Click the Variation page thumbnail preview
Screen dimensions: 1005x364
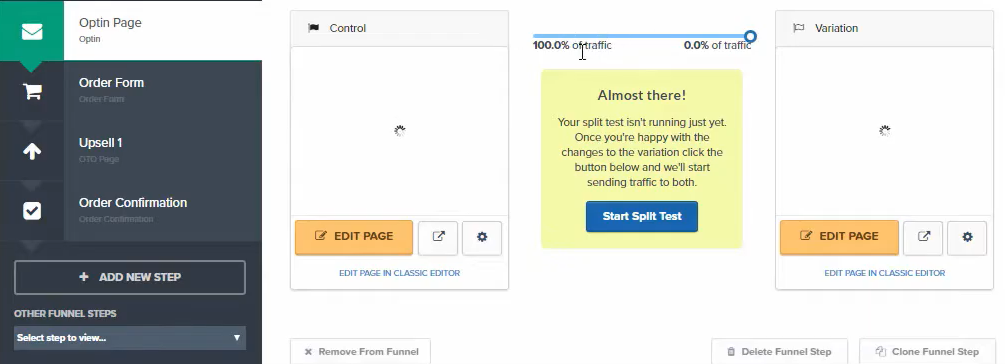tap(885, 131)
